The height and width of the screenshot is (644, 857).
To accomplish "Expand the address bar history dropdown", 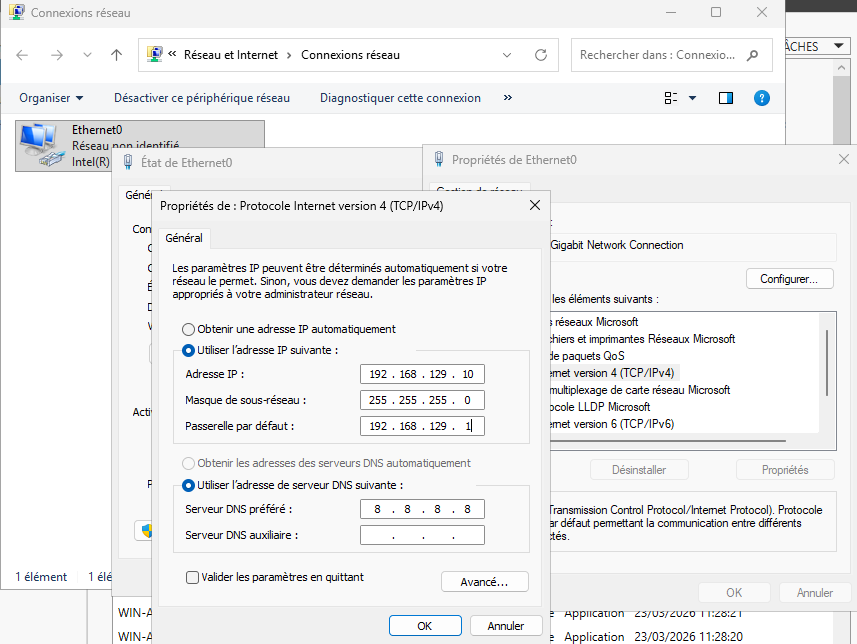I will point(507,55).
